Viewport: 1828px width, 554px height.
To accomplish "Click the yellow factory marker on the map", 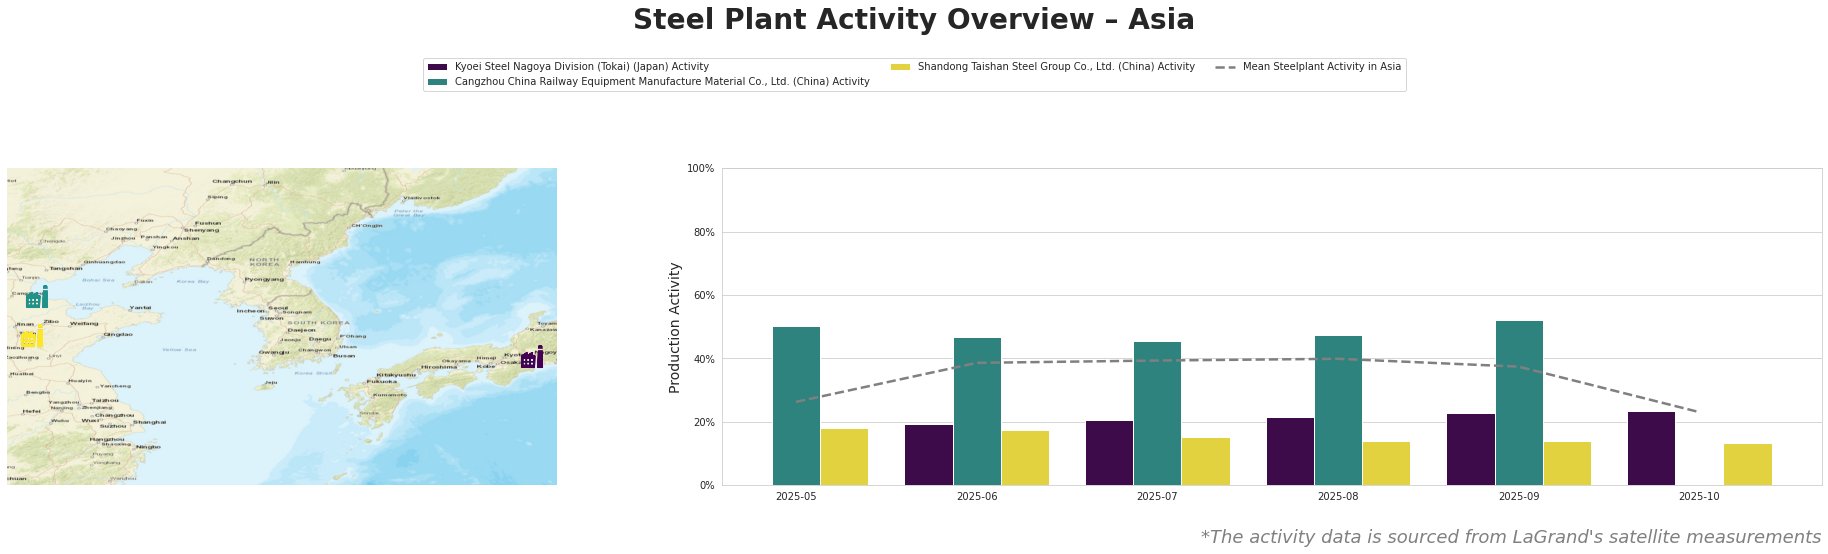I will (x=32, y=338).
